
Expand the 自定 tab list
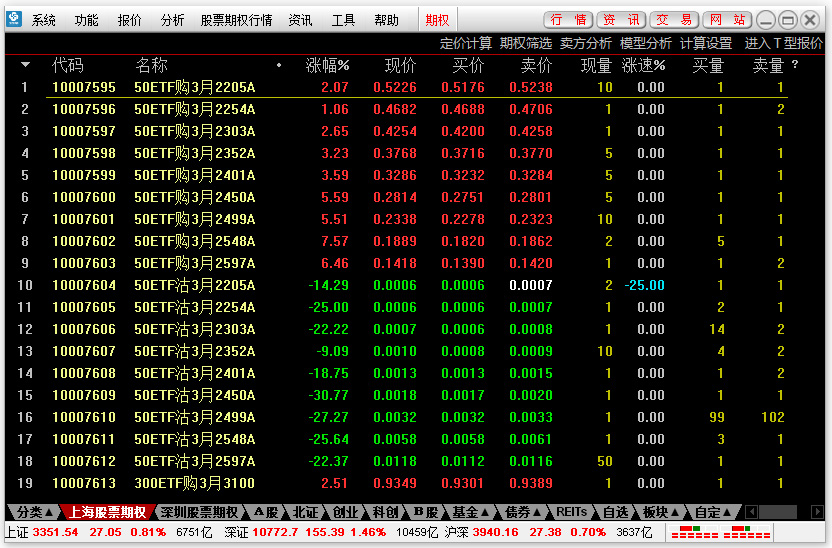click(713, 512)
